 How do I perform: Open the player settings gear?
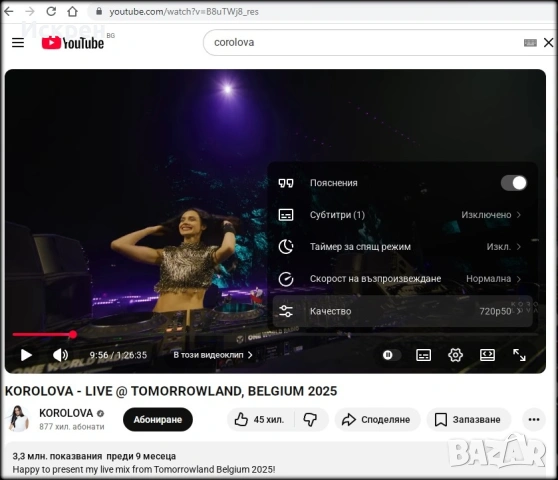[455, 355]
